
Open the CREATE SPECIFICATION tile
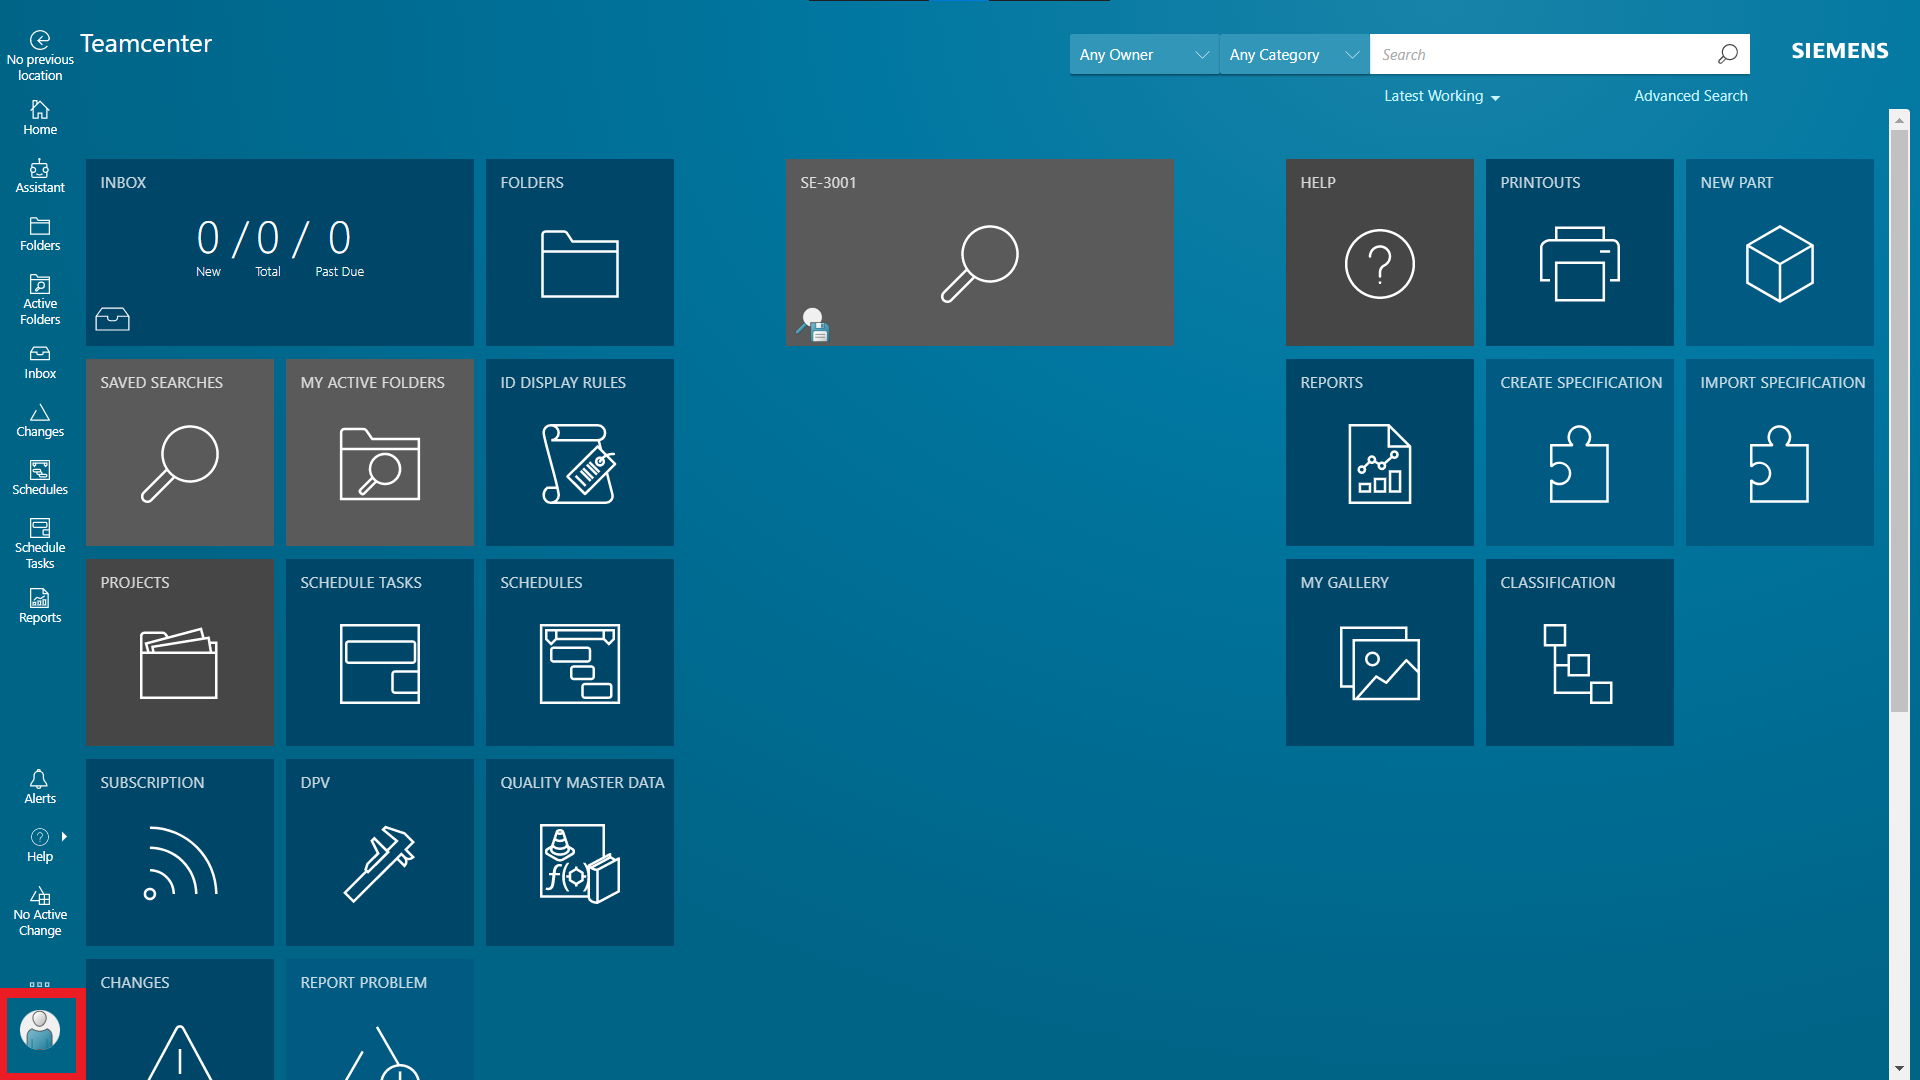point(1580,452)
